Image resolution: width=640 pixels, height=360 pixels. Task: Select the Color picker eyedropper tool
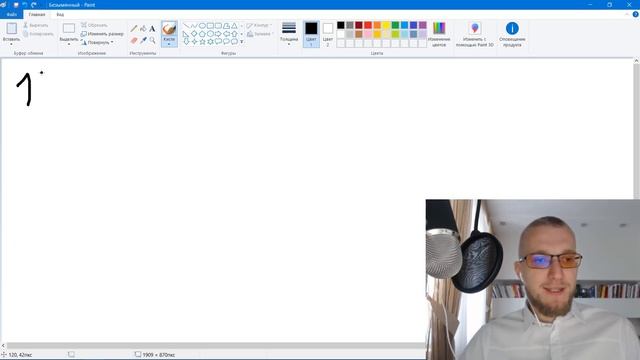143,40
